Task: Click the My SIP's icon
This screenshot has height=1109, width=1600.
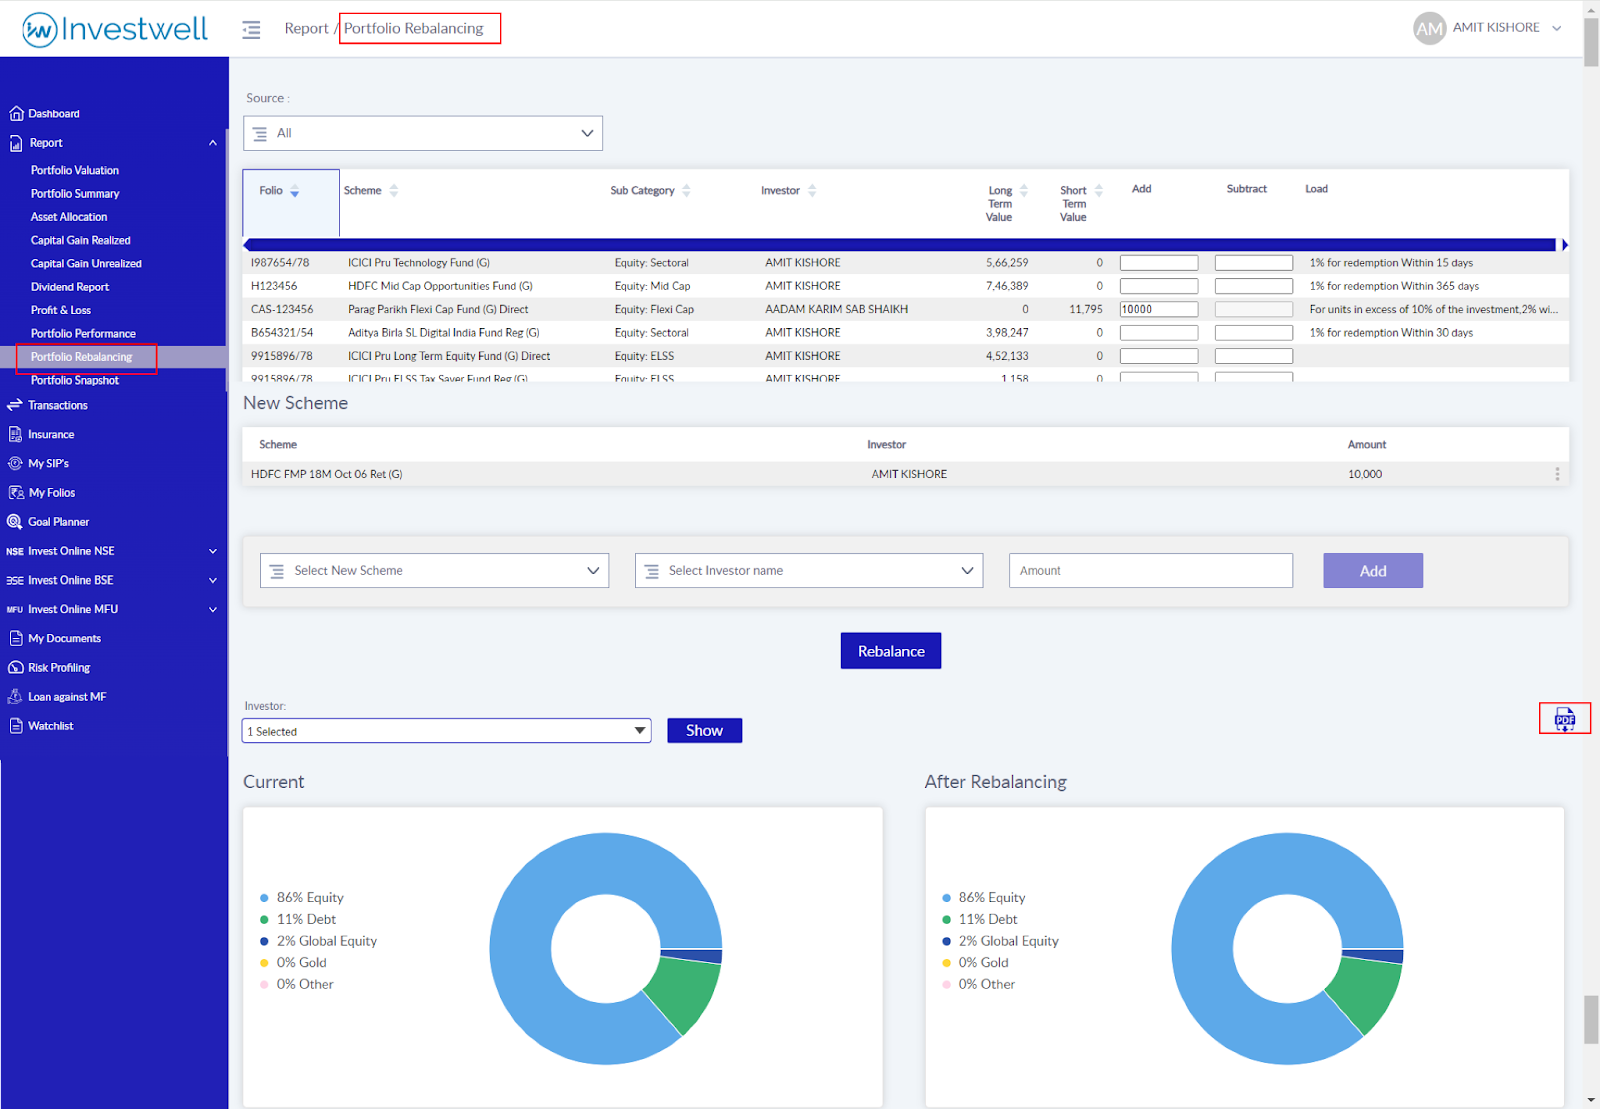Action: pos(15,463)
